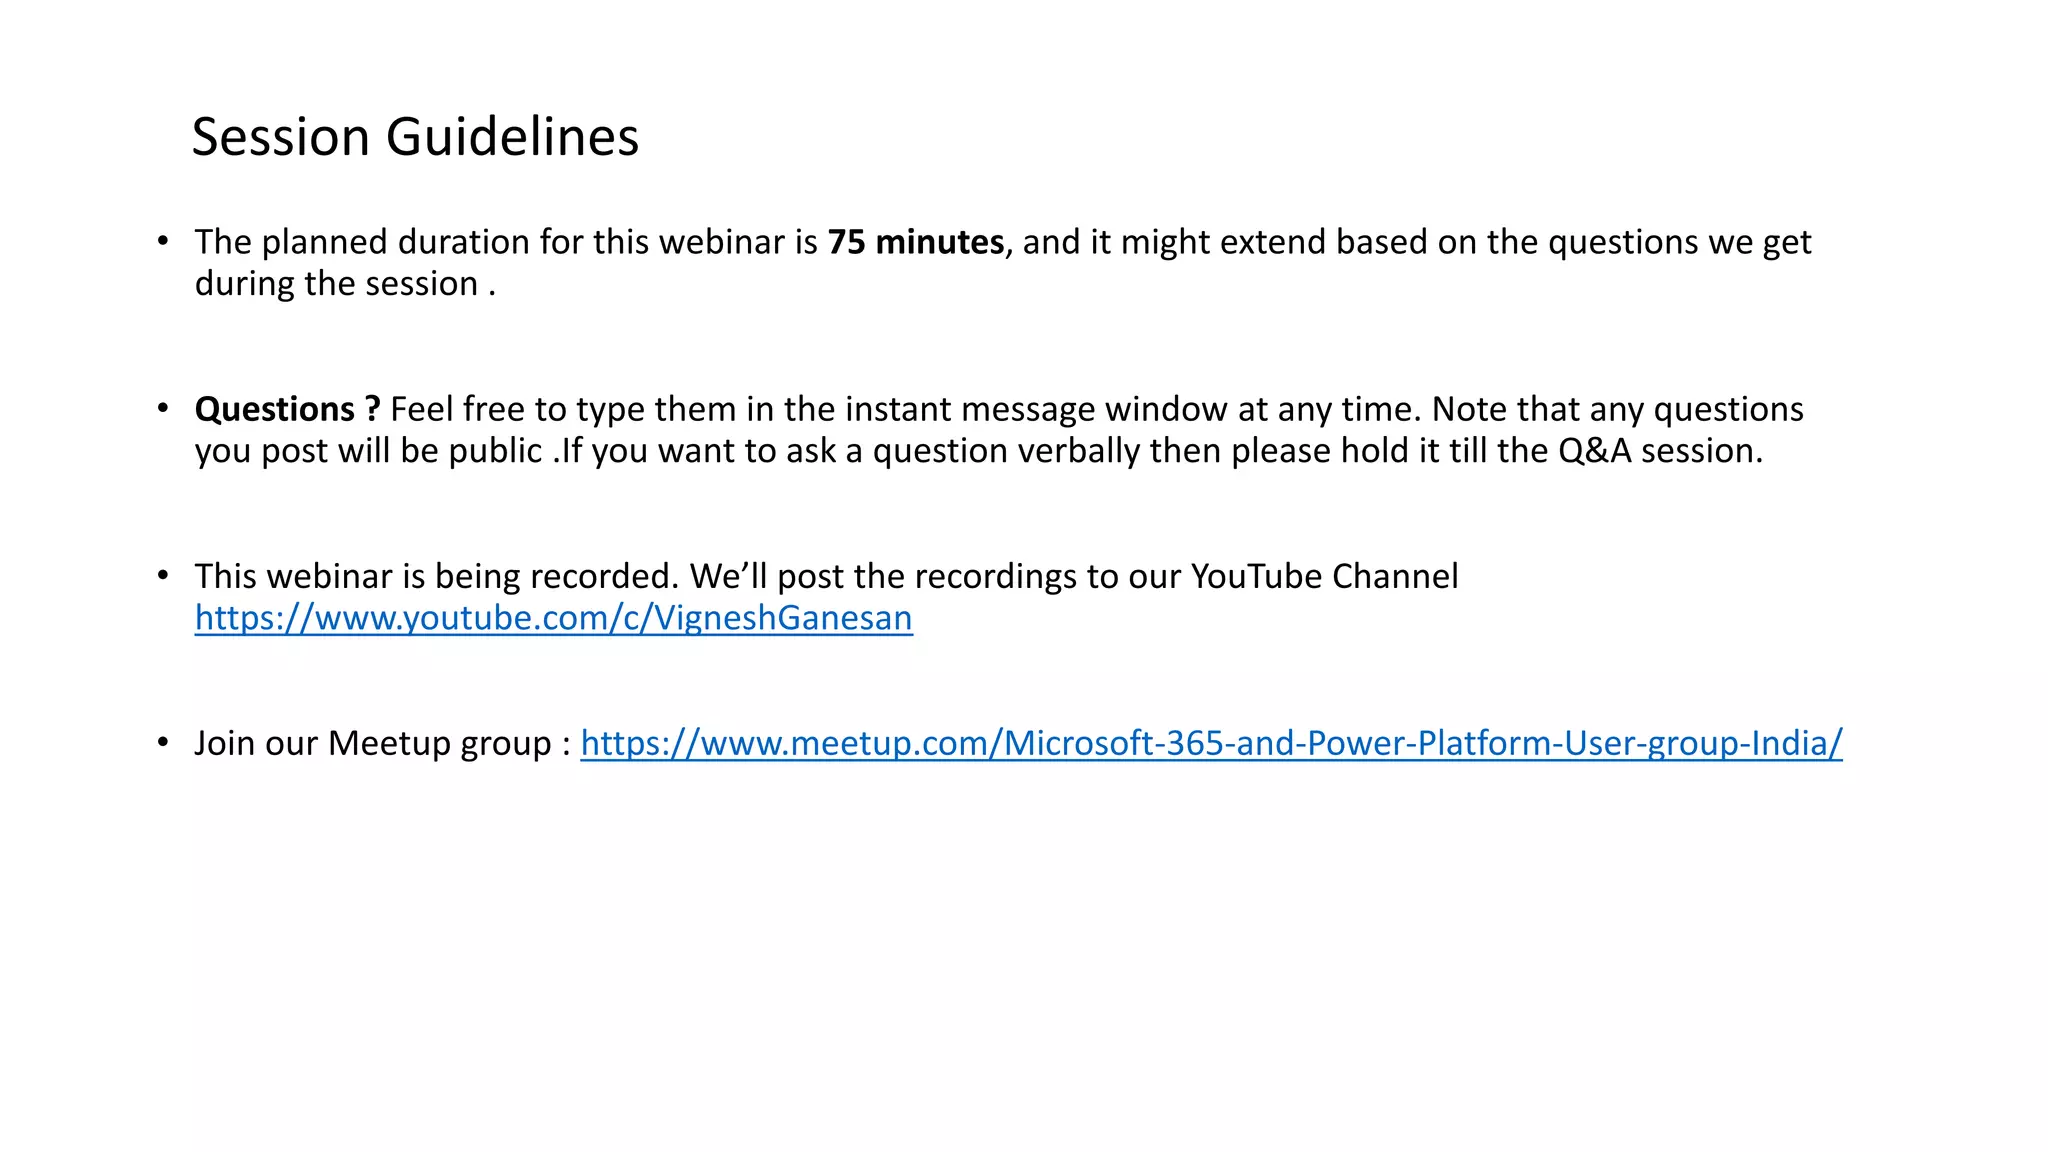Click the 'This webinar is being recorded' sentence
Screen dimensions: 2048x1152
click(437, 576)
